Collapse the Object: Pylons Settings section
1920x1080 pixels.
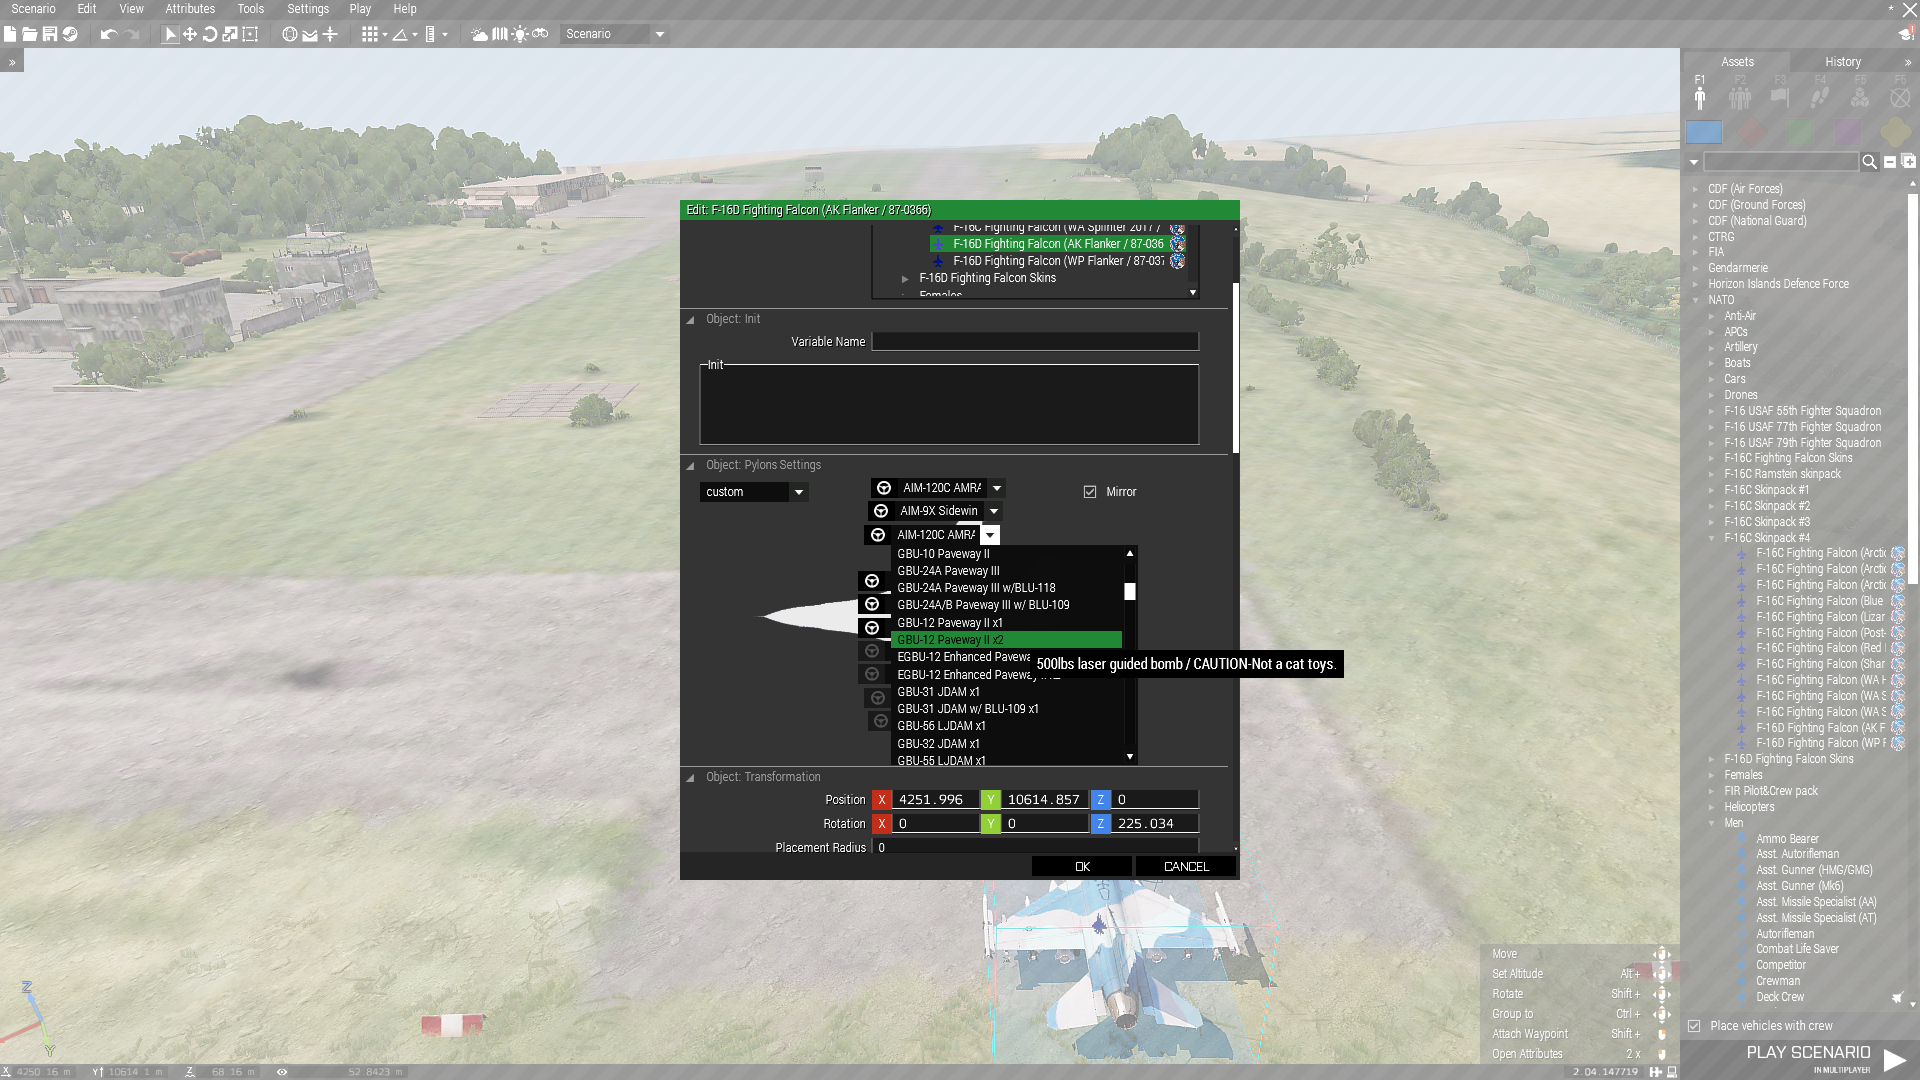click(690, 466)
